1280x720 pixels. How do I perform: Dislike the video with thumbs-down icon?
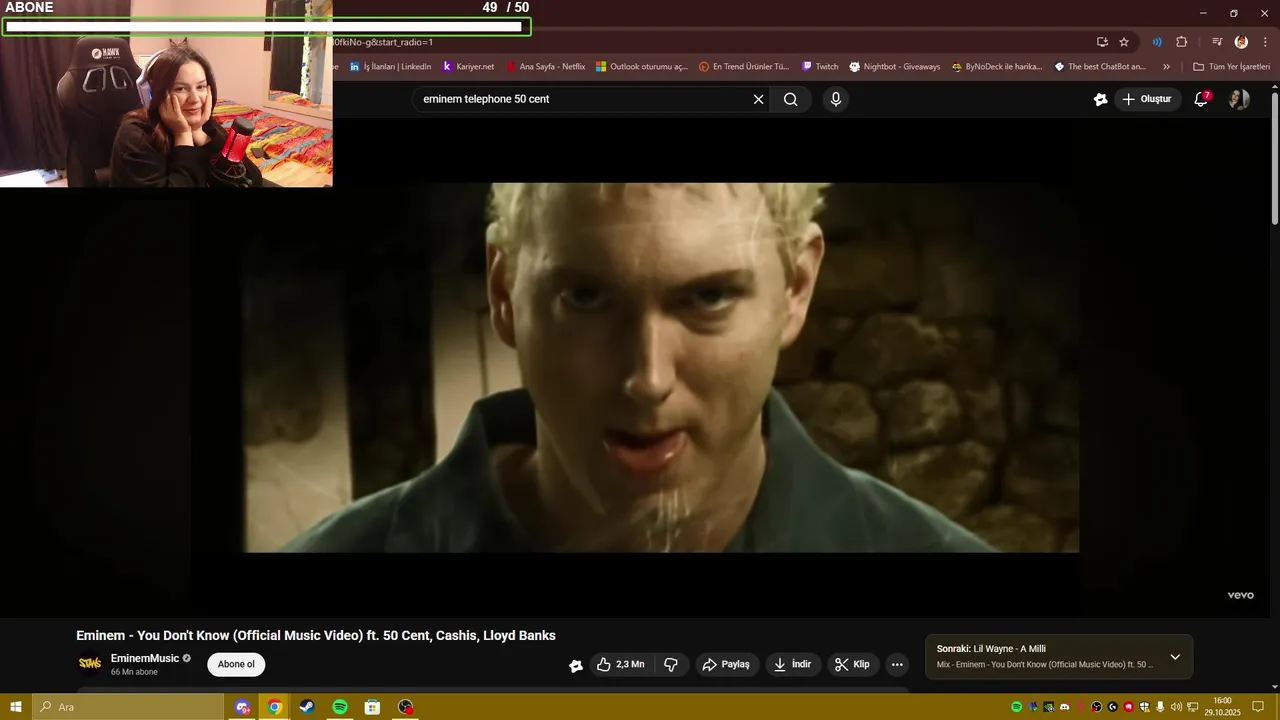tap(671, 664)
